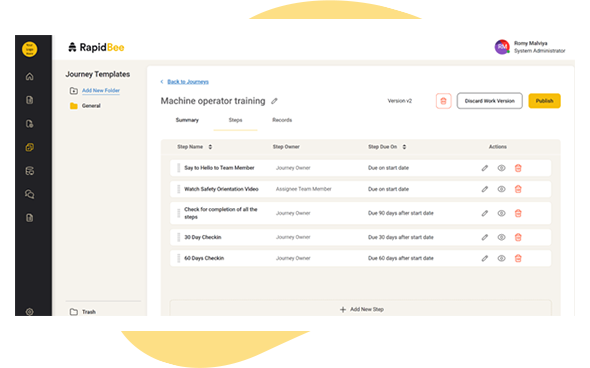The height and width of the screenshot is (368, 590).
Task: Click Due 60 days after start date
Action: pyautogui.click(x=400, y=259)
